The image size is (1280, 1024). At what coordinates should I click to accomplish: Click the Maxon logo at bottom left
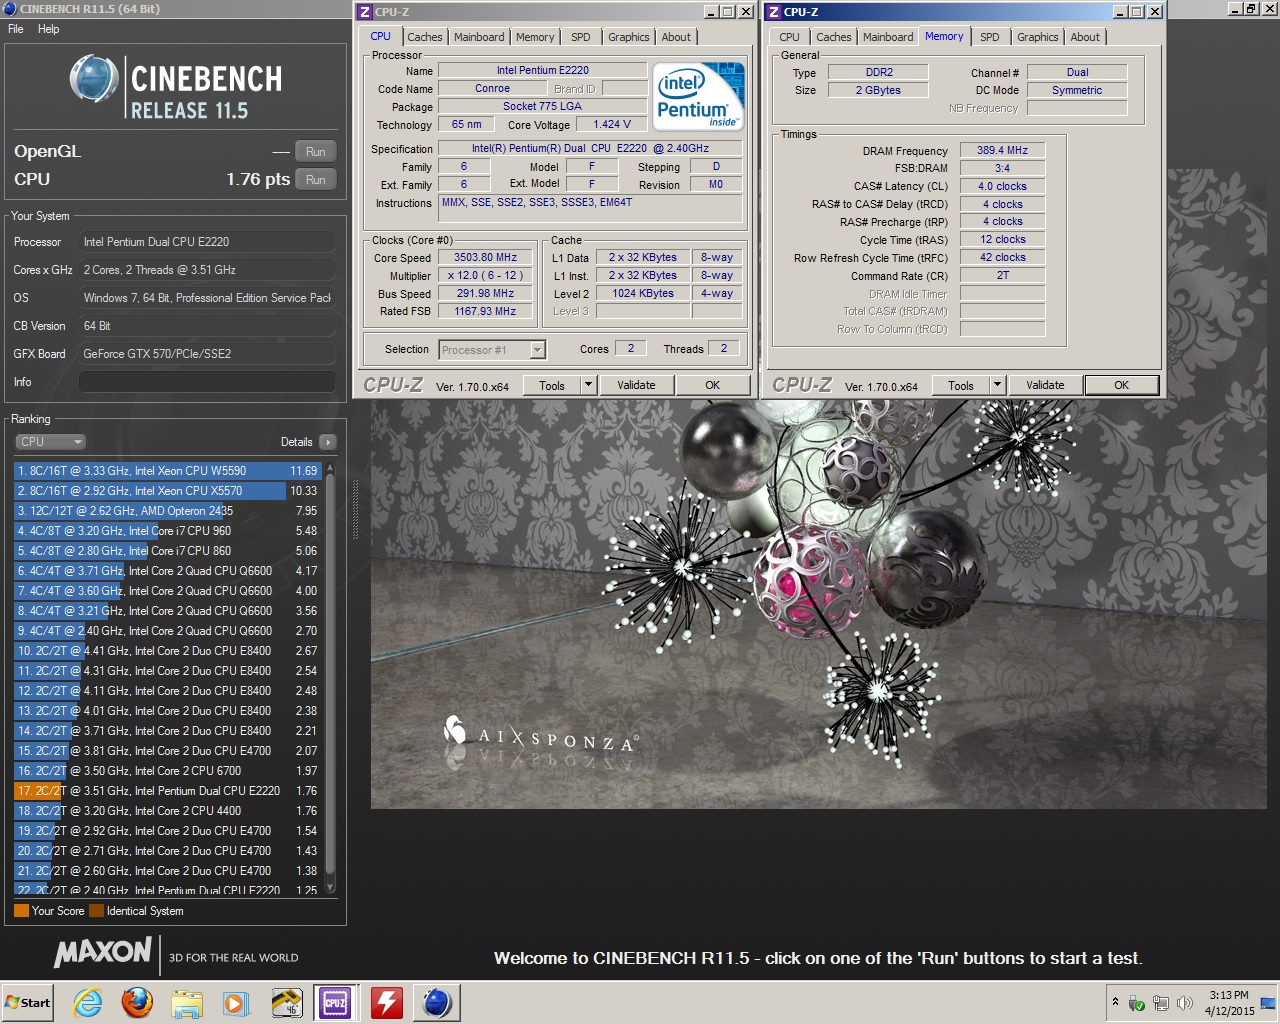[103, 953]
